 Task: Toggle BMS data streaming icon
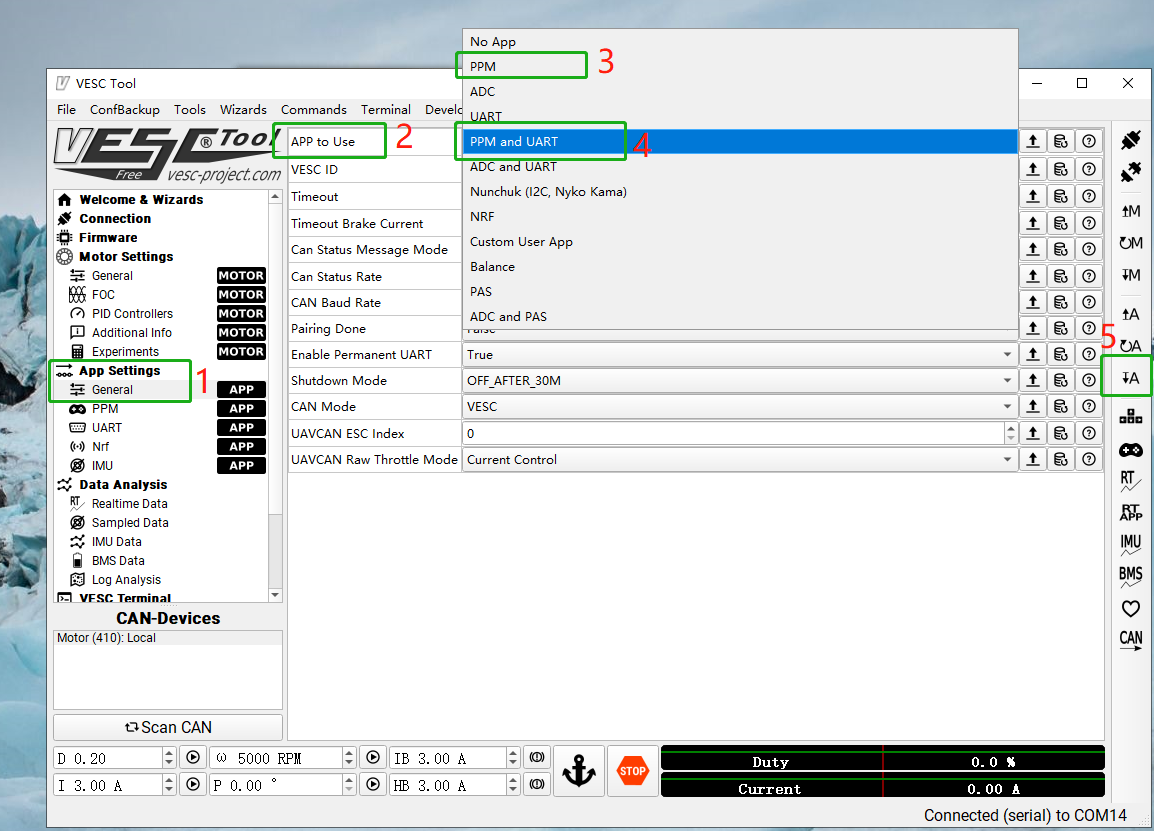tap(1130, 576)
